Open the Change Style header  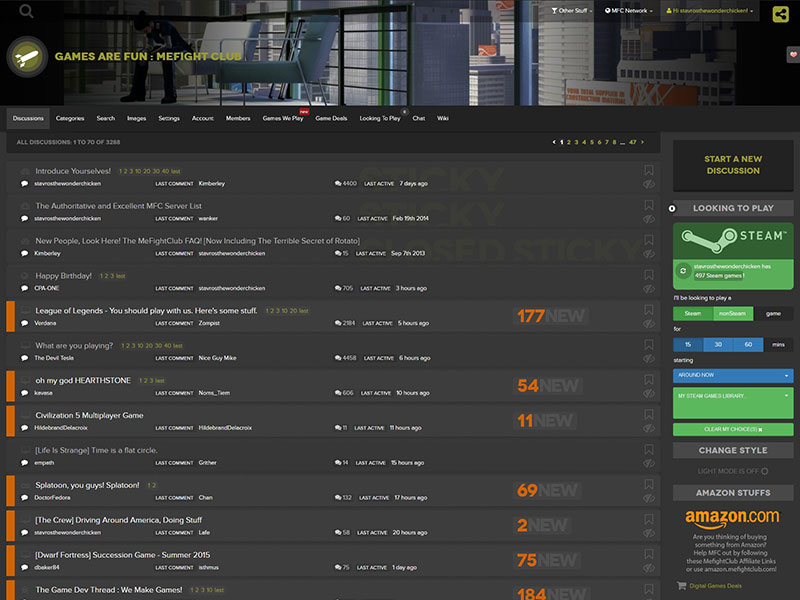point(733,451)
